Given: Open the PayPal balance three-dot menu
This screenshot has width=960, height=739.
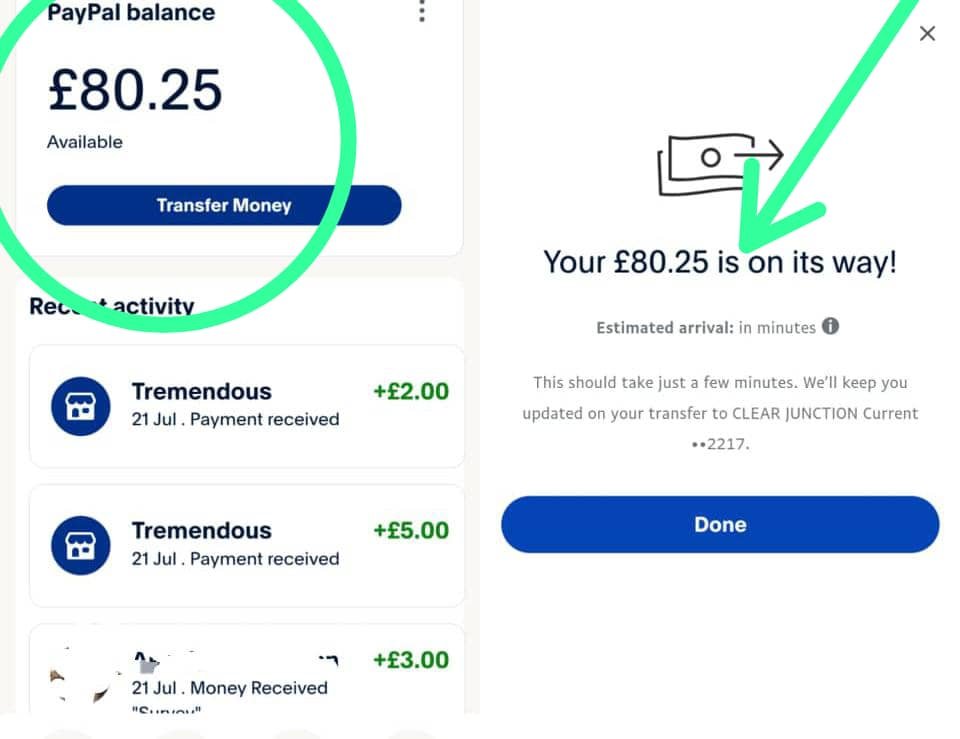Looking at the screenshot, I should tap(422, 12).
